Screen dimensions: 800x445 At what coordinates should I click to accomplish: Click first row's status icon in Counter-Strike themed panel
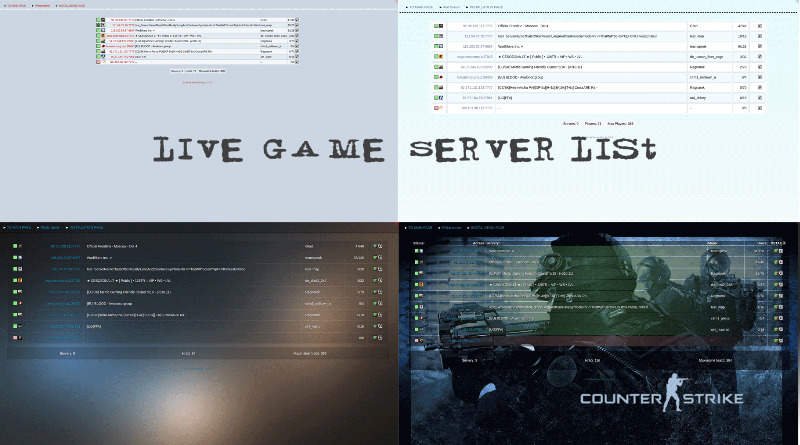(417, 249)
